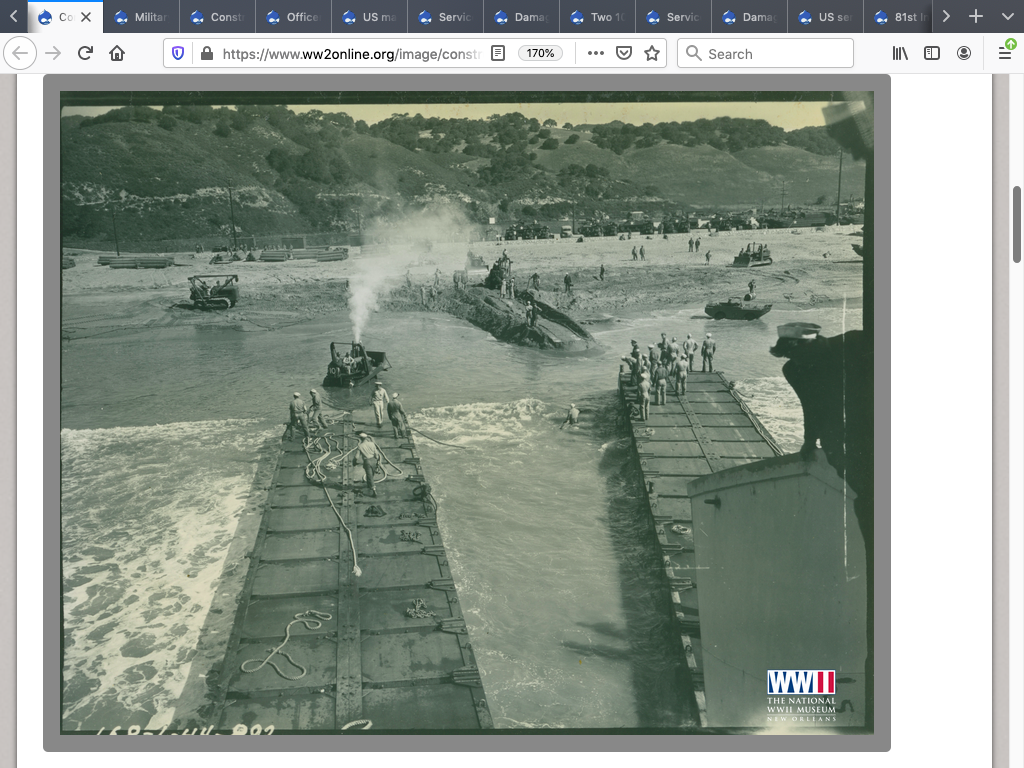Screen dimensions: 1024x768
Task: Reset zoom using the 170% badge
Action: pos(540,53)
